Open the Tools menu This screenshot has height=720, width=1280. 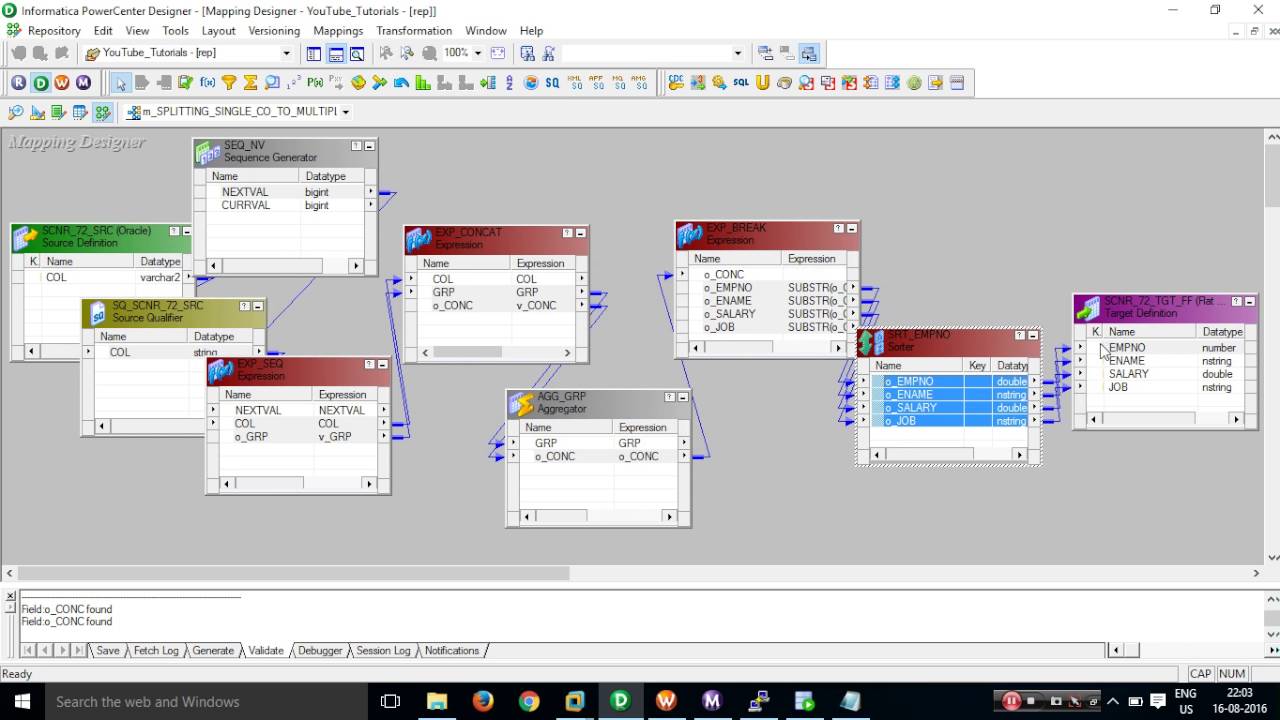click(175, 31)
